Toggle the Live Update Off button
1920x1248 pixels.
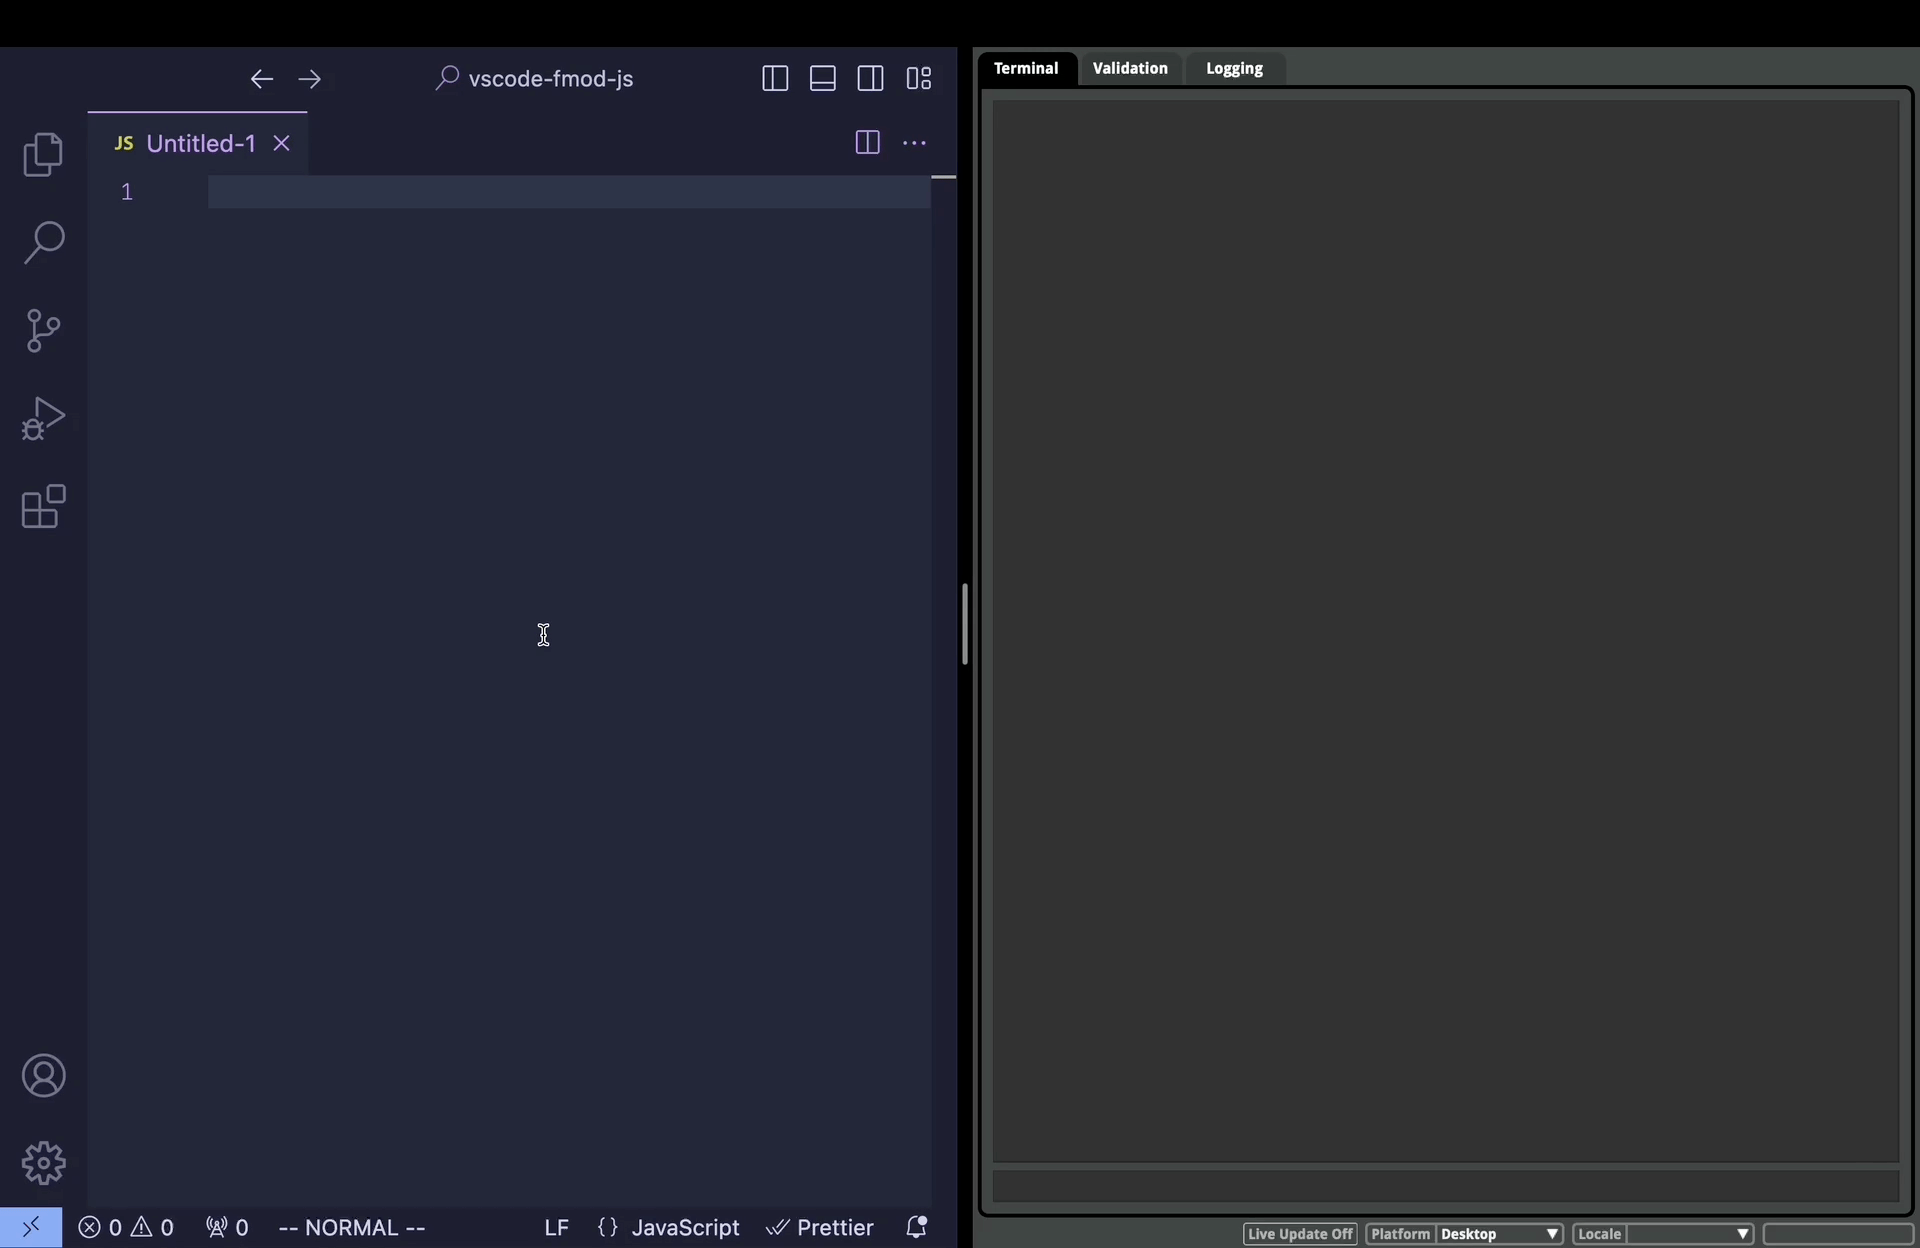pos(1299,1234)
